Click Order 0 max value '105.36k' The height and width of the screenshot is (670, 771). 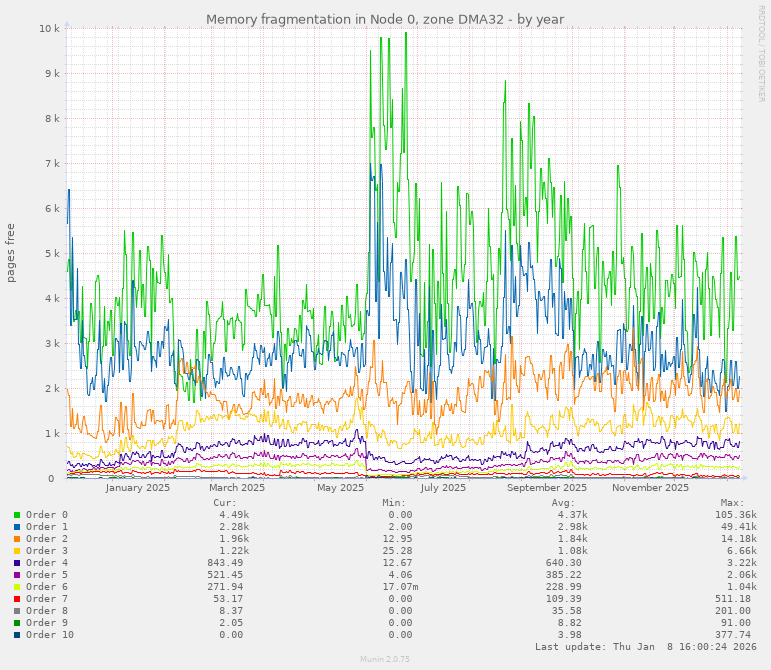(x=736, y=515)
